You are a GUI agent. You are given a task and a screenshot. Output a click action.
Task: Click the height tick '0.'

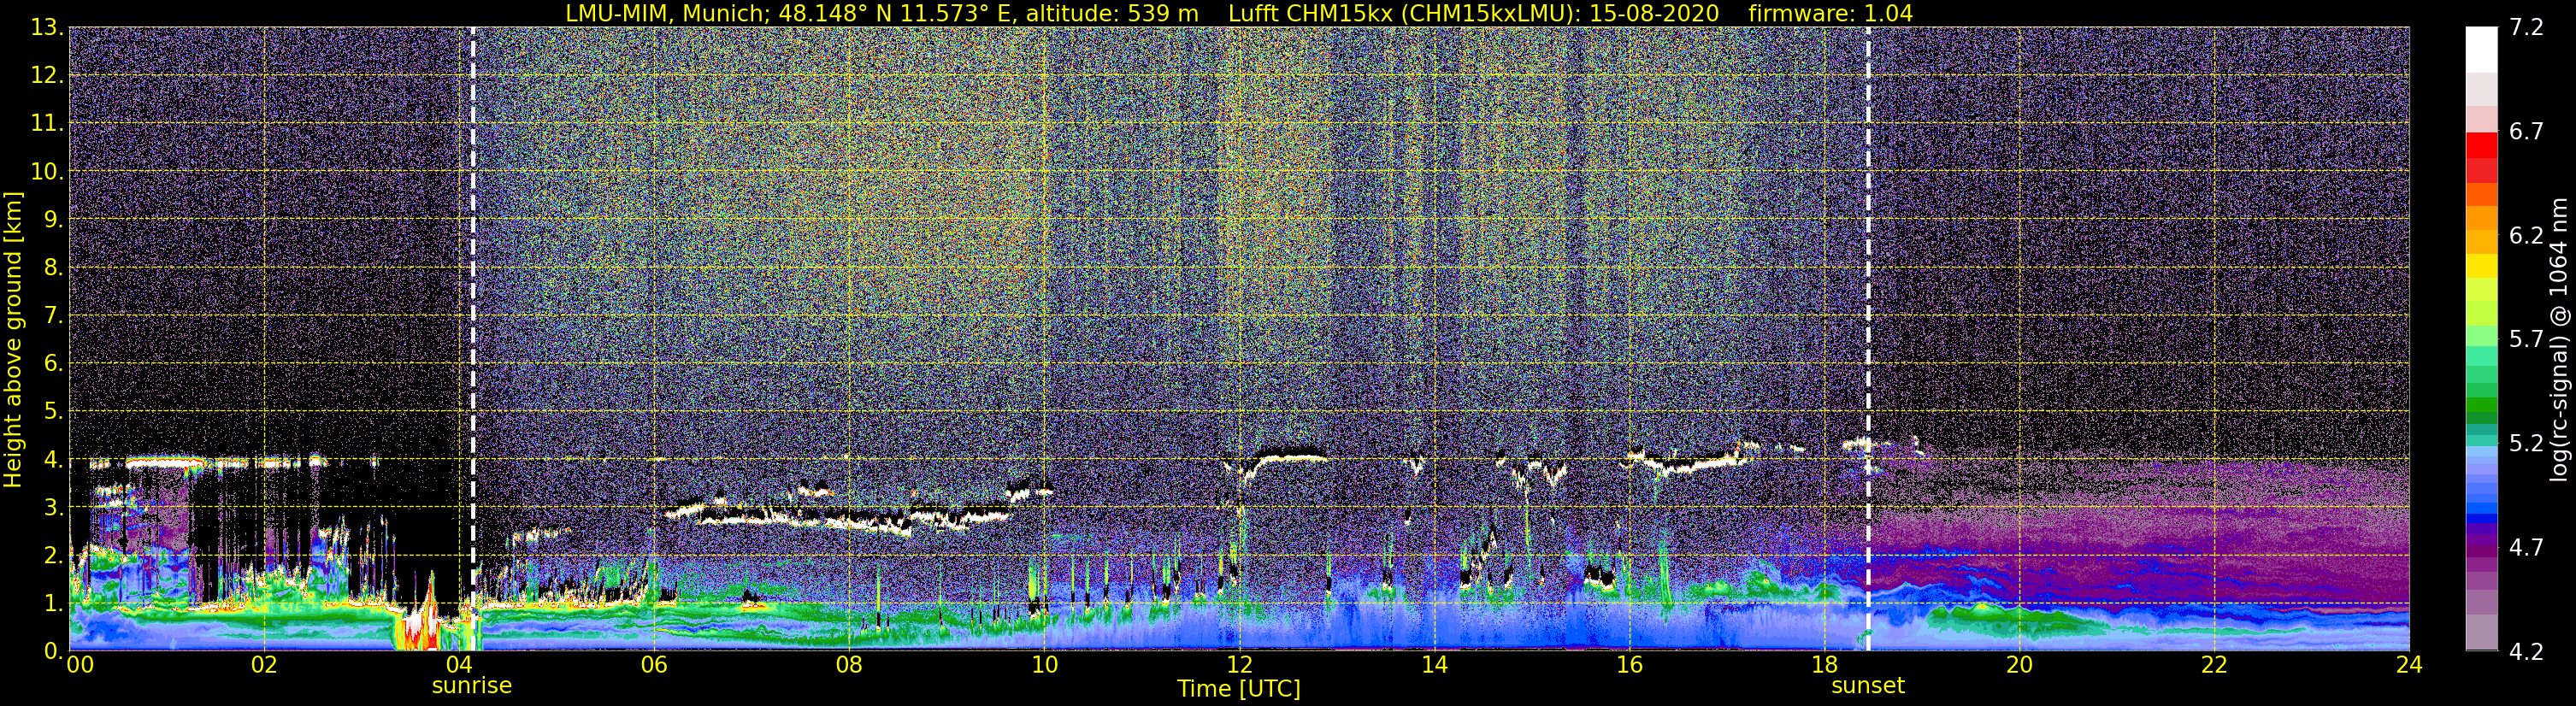pos(53,651)
